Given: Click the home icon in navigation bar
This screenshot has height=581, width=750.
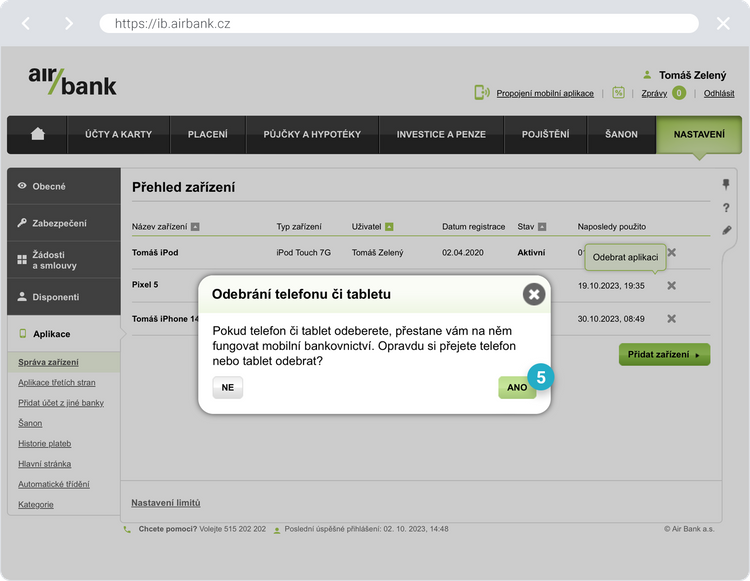Looking at the screenshot, I should (38, 134).
